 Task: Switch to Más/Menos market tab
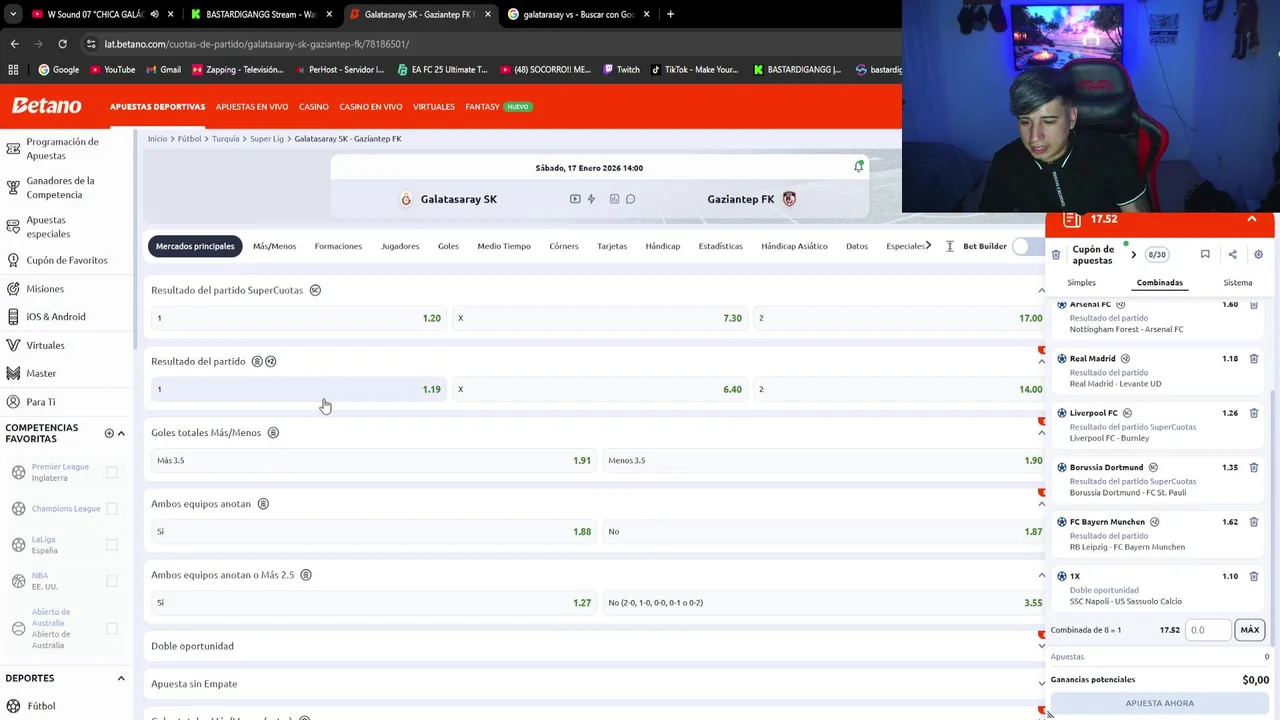click(x=274, y=246)
